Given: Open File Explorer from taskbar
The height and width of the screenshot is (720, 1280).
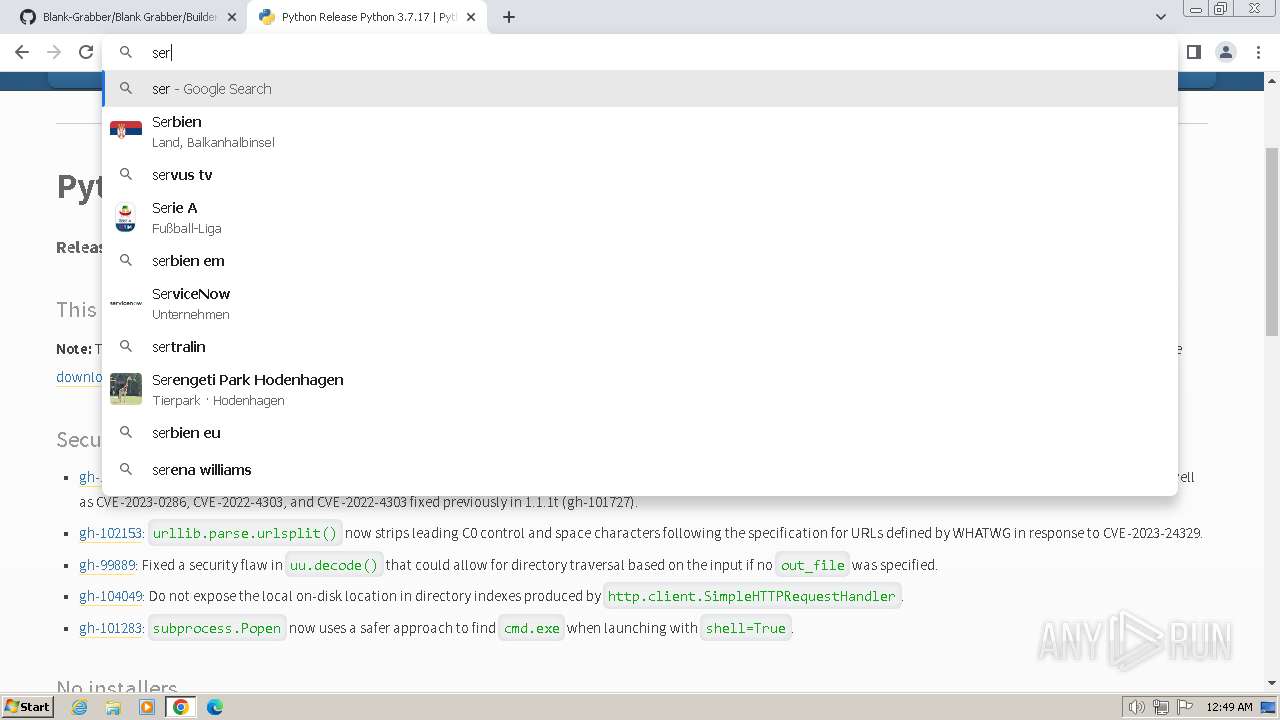Looking at the screenshot, I should point(113,707).
